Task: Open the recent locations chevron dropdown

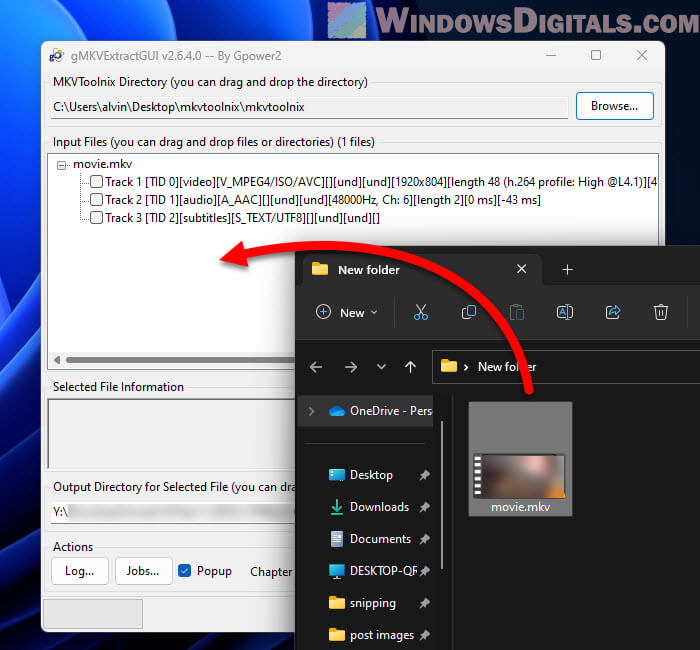Action: coord(381,367)
